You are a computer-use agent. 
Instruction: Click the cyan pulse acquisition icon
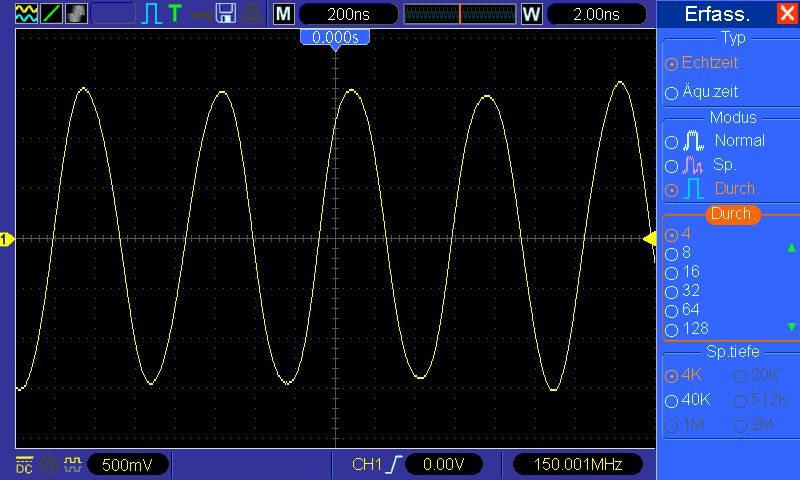151,14
